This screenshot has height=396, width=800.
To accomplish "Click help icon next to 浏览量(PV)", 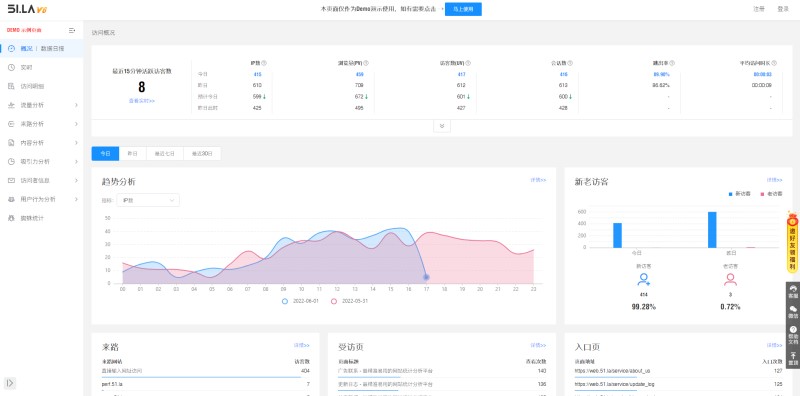I will coord(366,63).
